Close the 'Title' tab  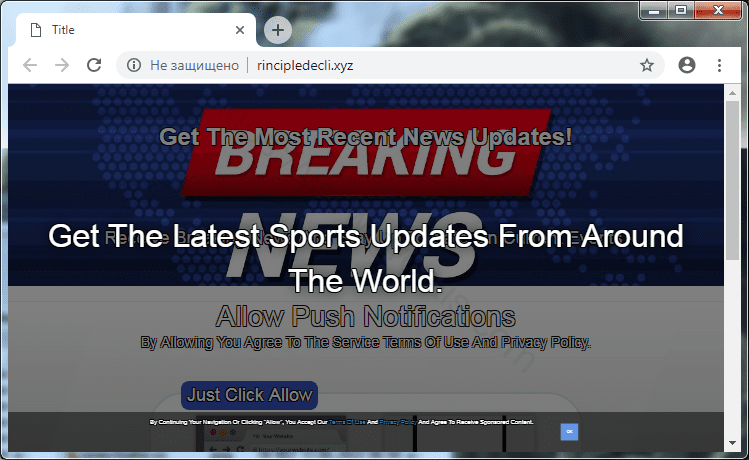pos(239,30)
